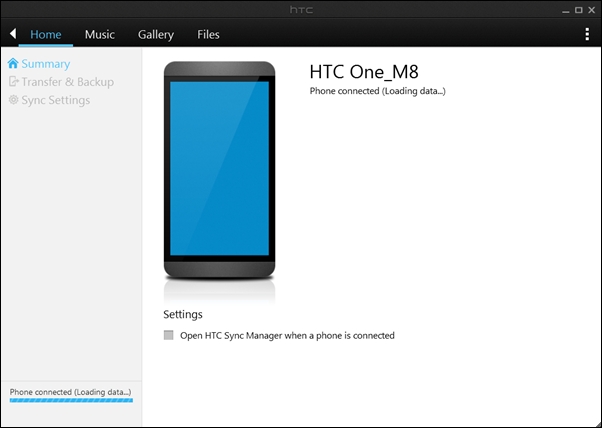Image resolution: width=602 pixels, height=428 pixels.
Task: Switch to the Home tab
Action: (x=46, y=35)
